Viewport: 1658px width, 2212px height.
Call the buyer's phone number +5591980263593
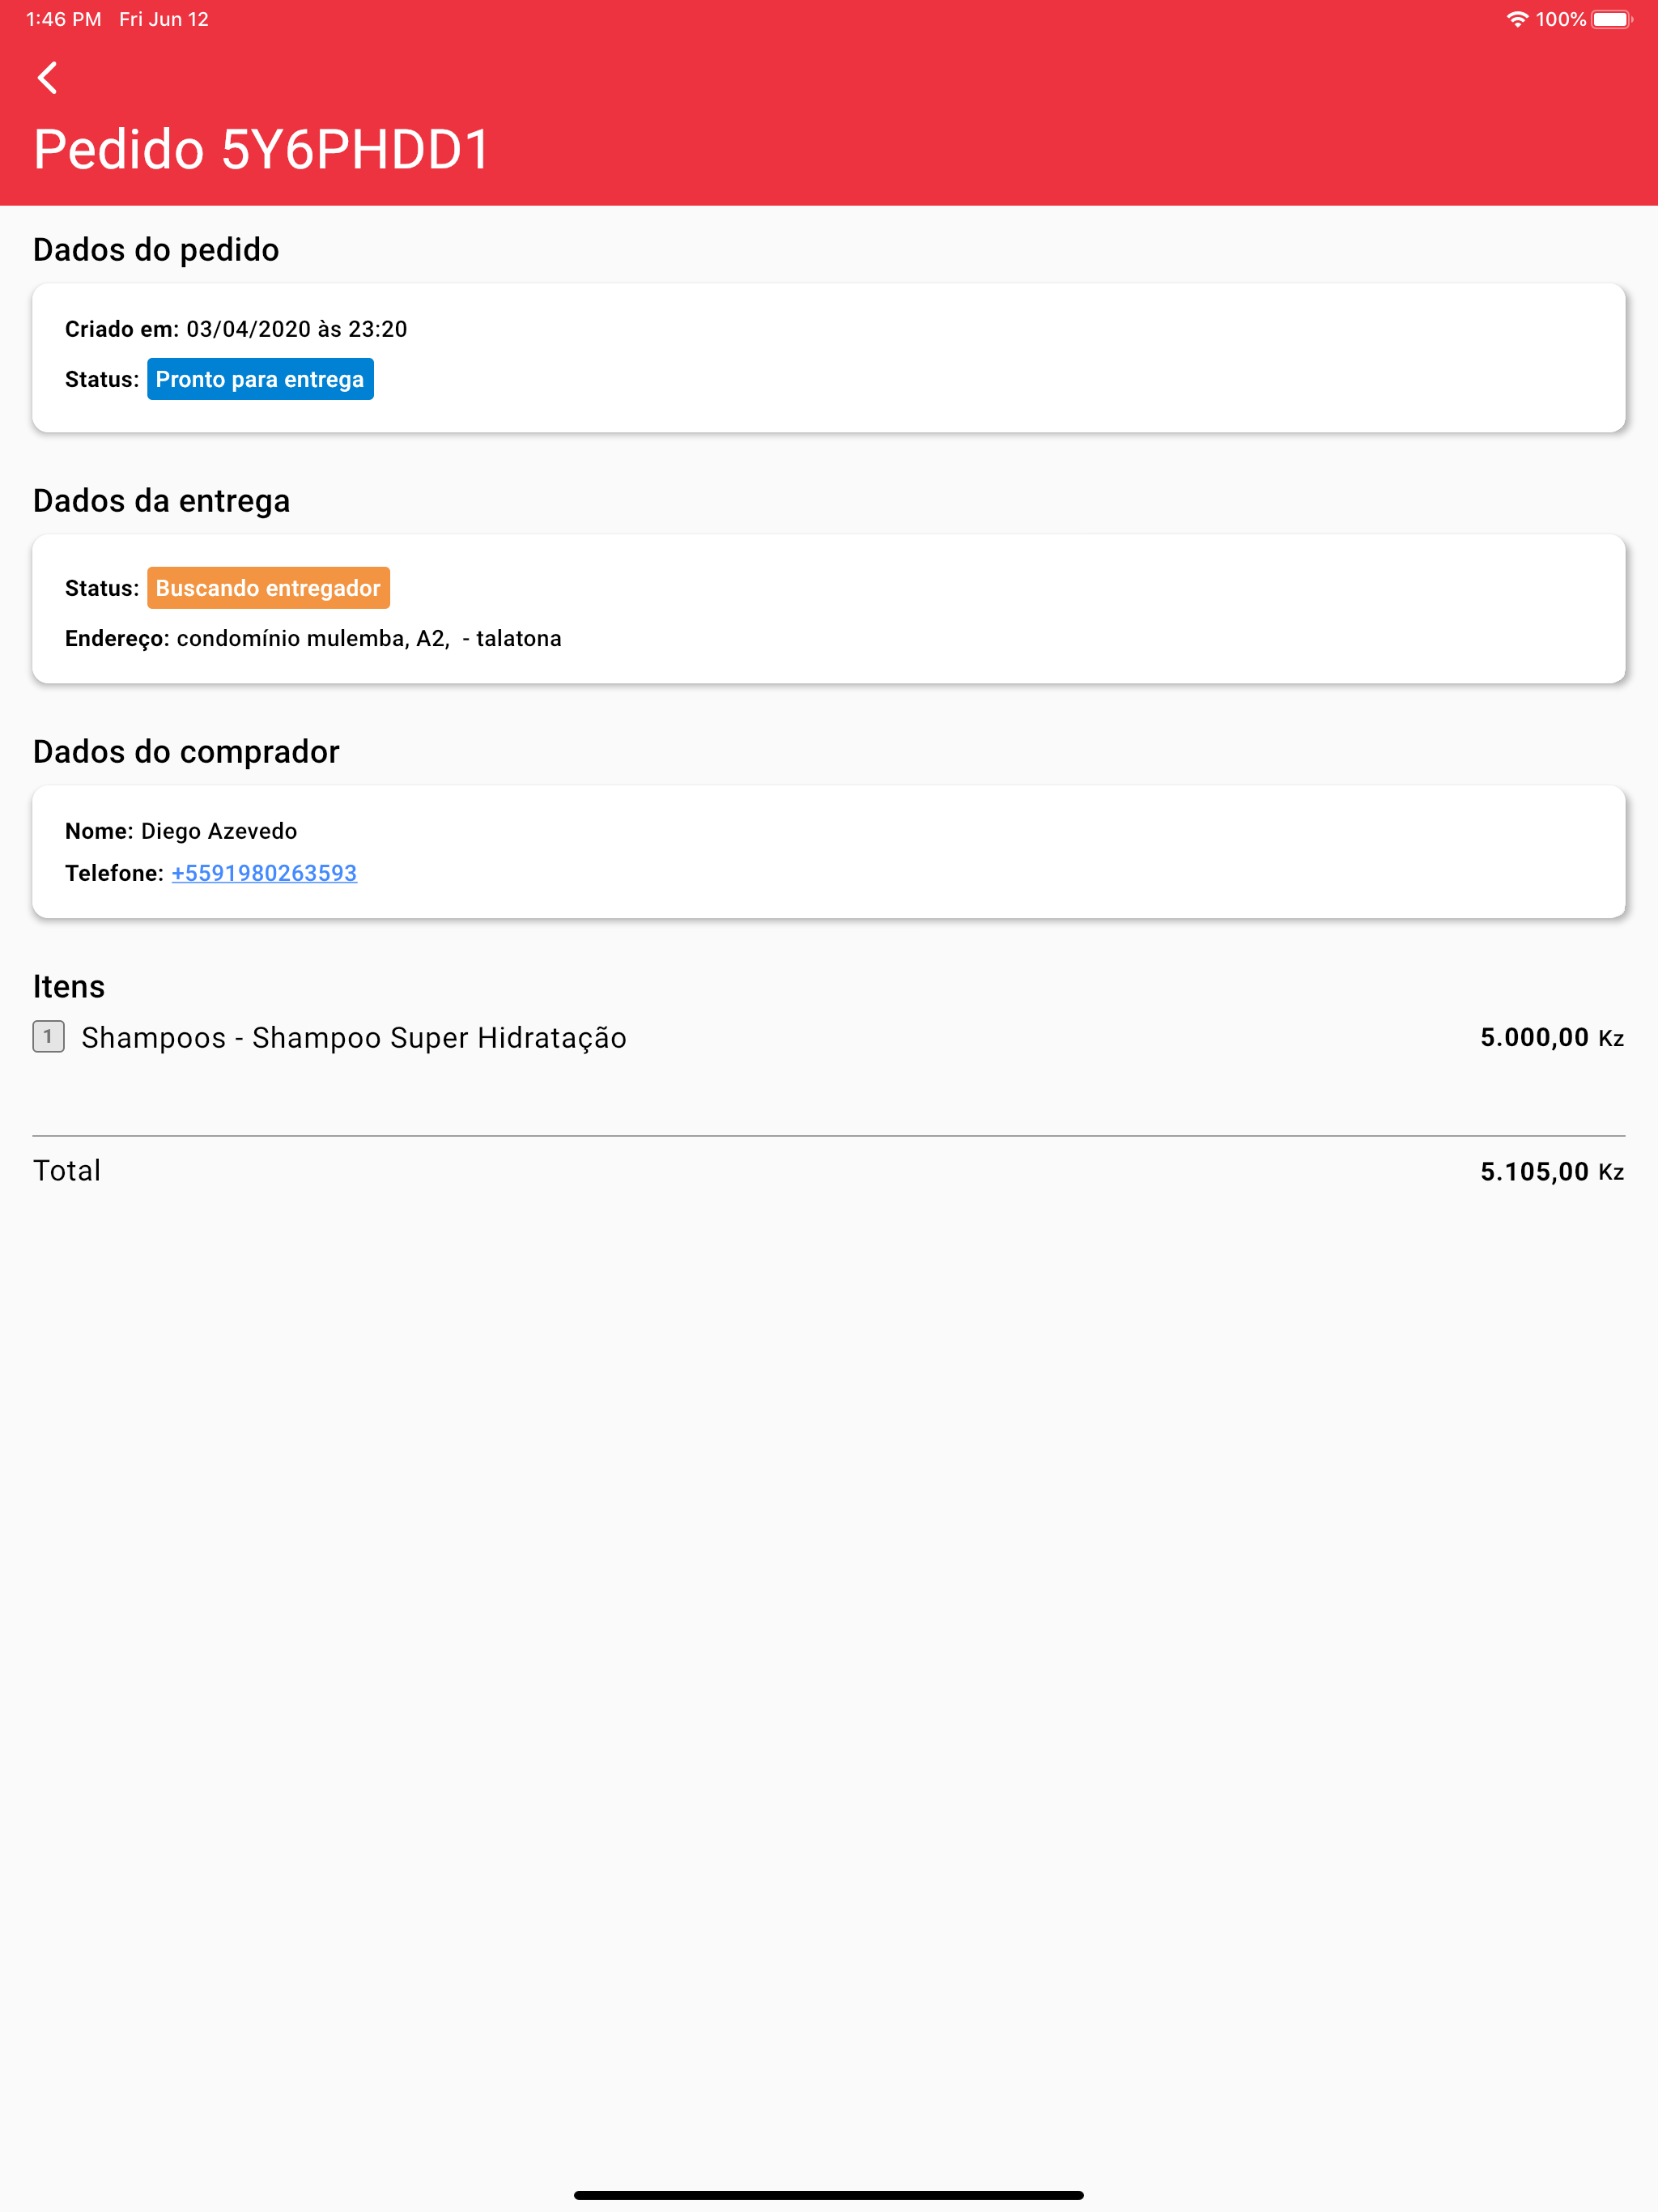(x=264, y=873)
